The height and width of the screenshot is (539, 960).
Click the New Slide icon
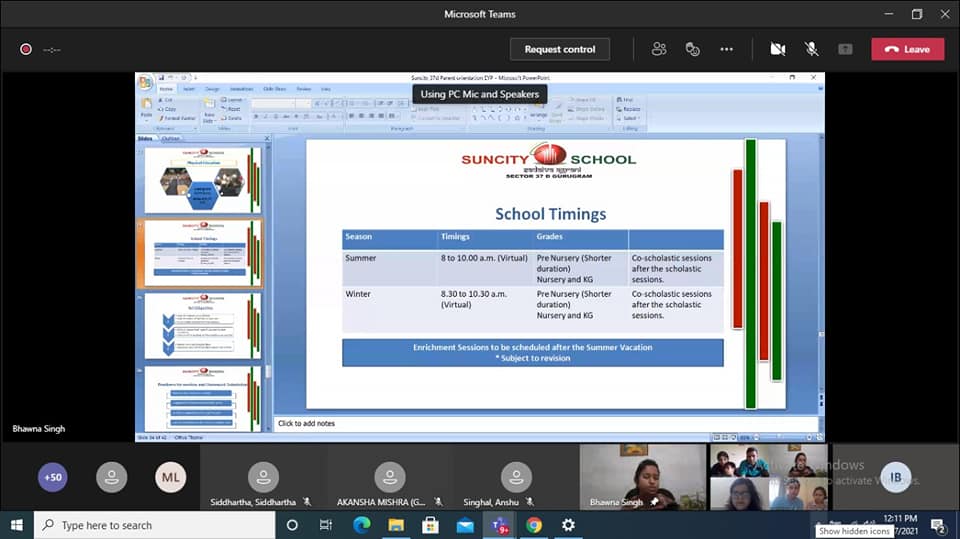[209, 103]
